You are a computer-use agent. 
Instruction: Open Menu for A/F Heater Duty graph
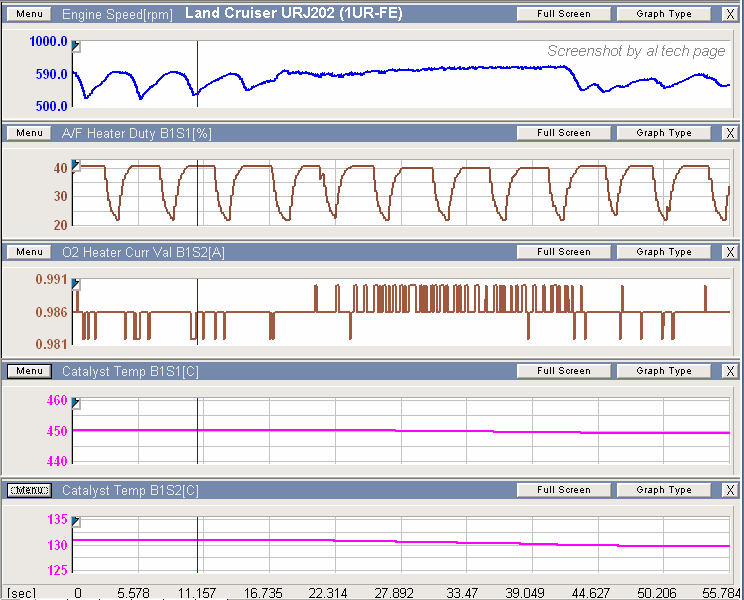coord(29,133)
